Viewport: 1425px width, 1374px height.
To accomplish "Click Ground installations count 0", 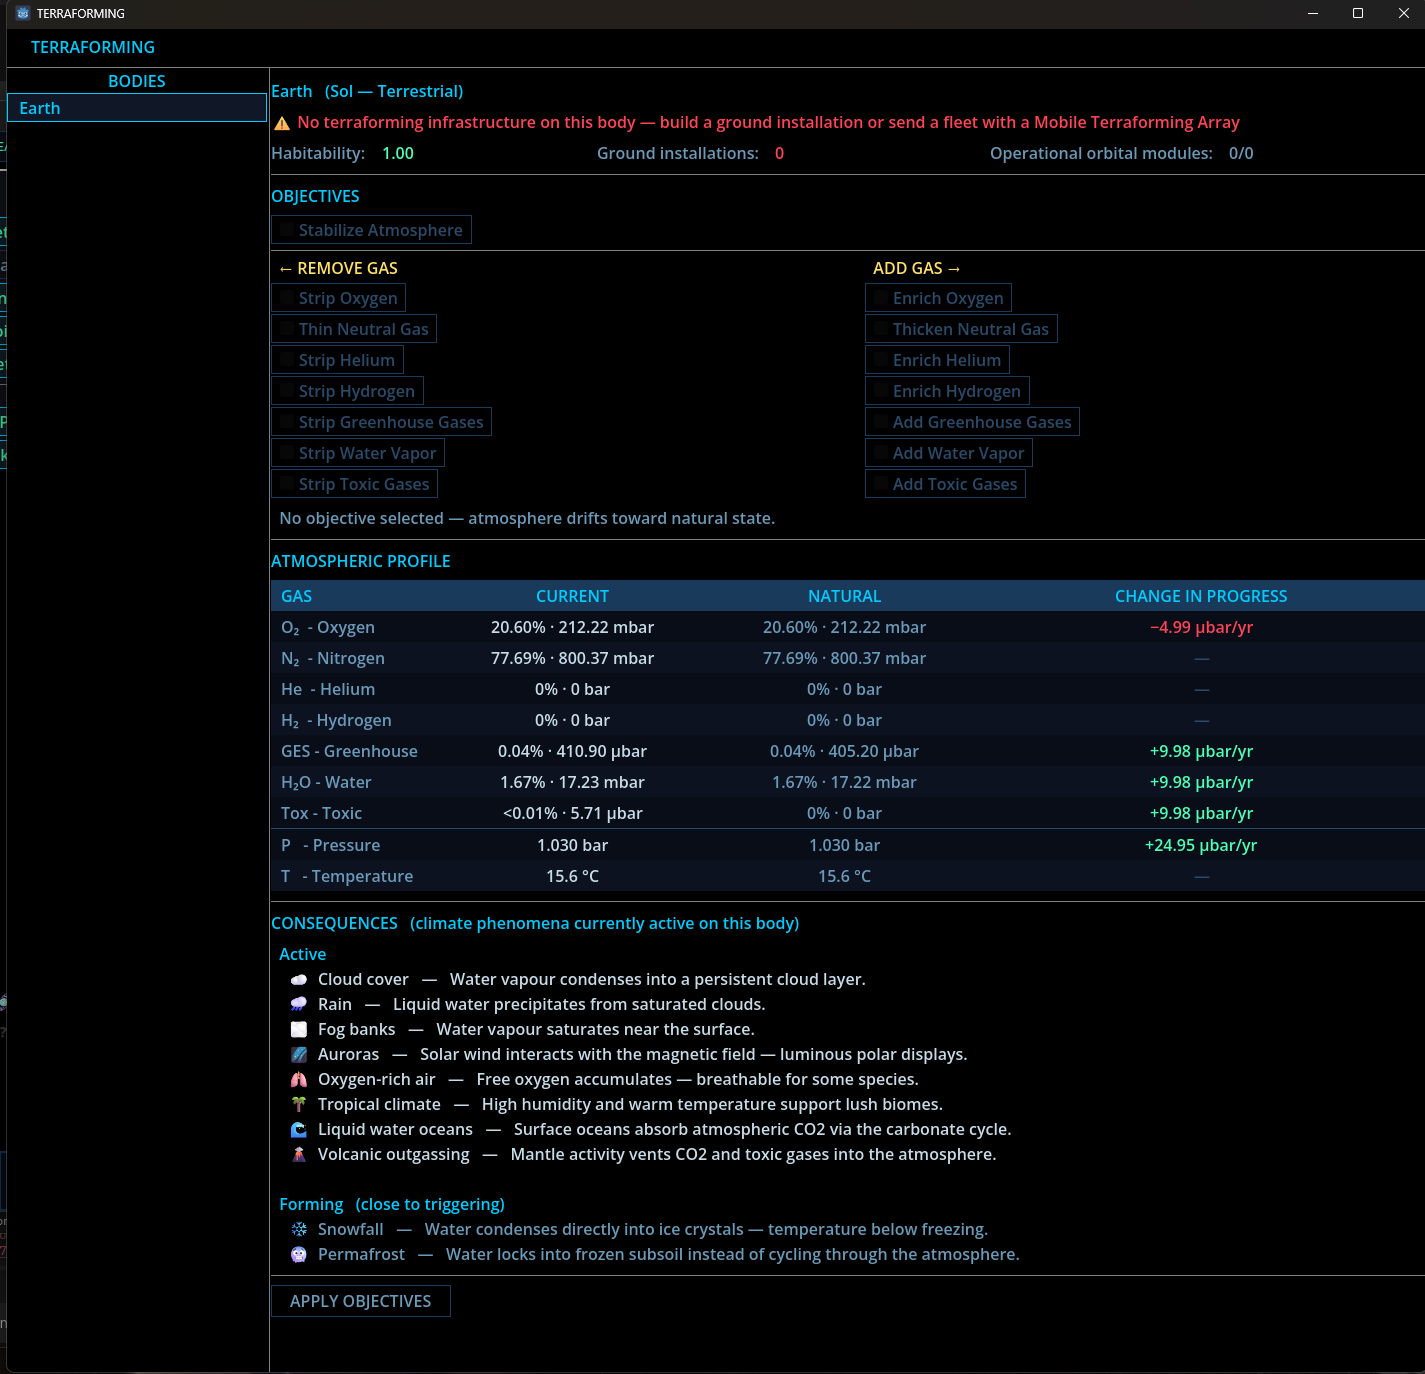I will (780, 154).
